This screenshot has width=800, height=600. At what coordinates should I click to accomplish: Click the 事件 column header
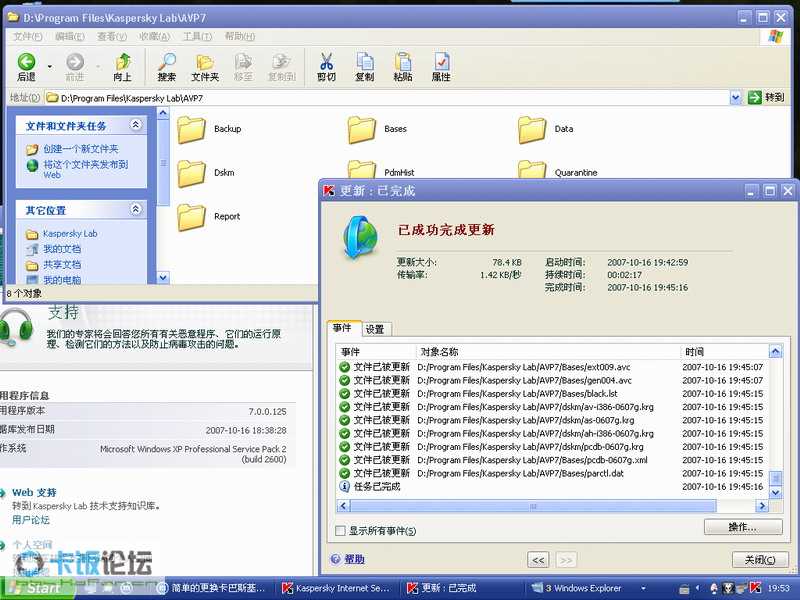tap(376, 352)
